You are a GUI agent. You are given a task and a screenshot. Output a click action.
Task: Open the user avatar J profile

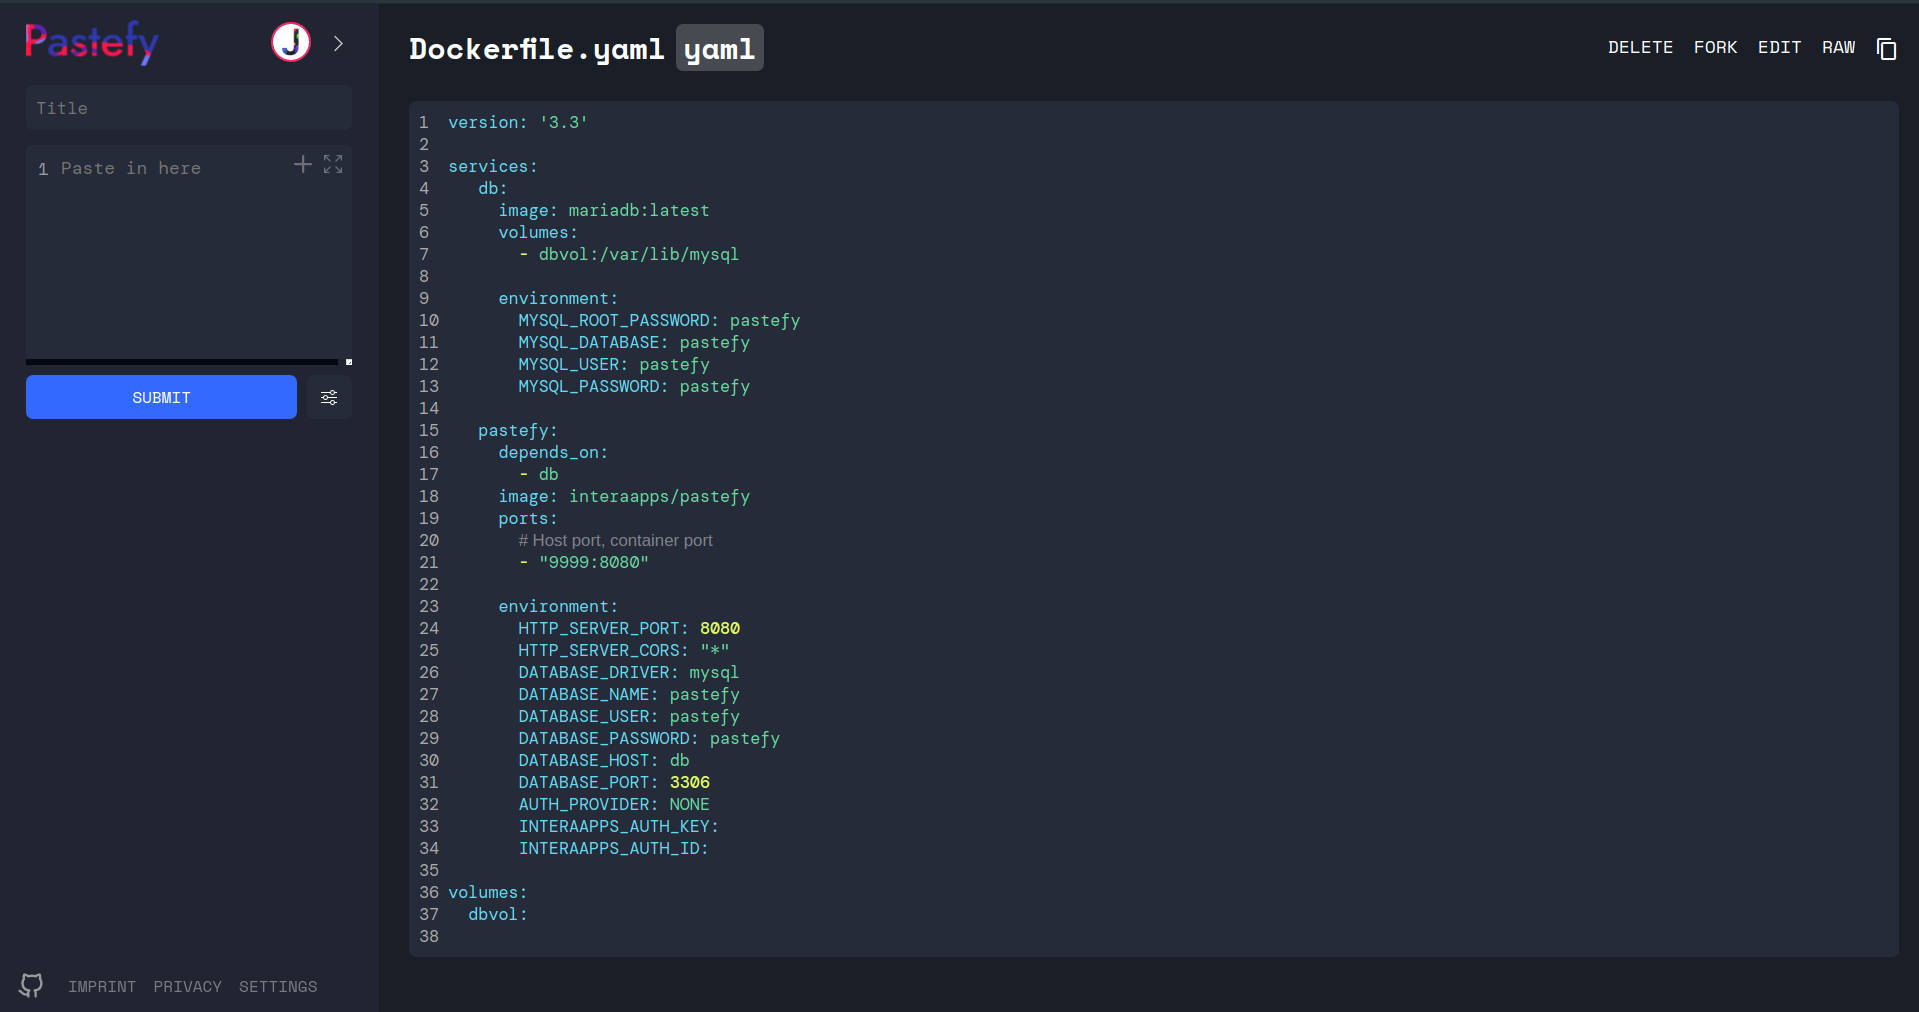tap(291, 42)
